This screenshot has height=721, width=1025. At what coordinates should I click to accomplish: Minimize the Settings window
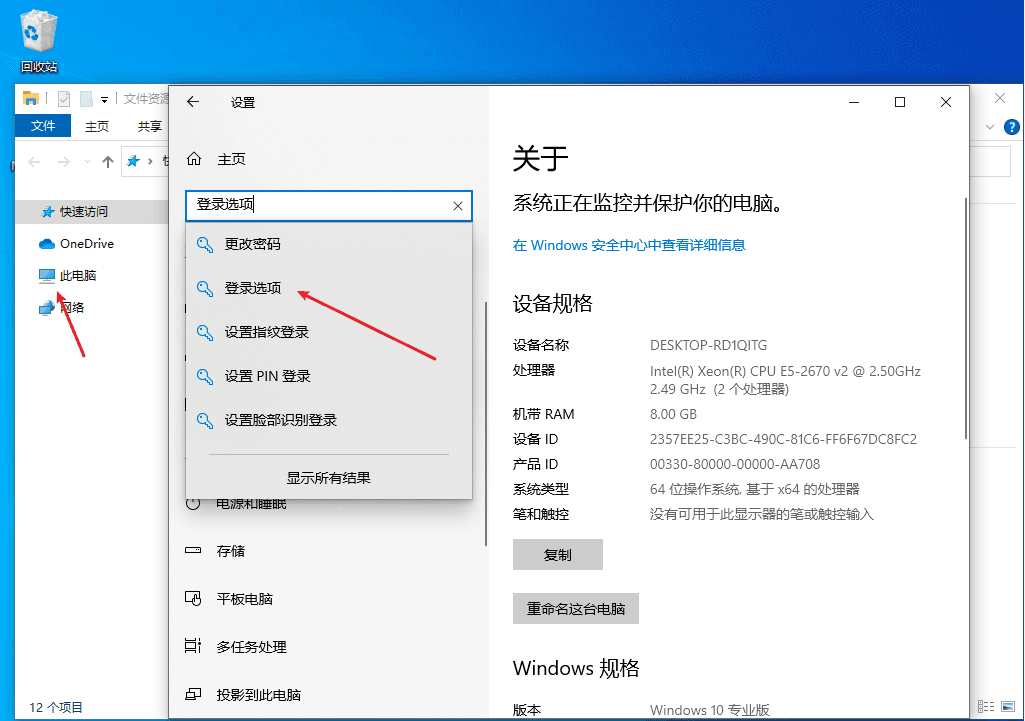point(854,102)
